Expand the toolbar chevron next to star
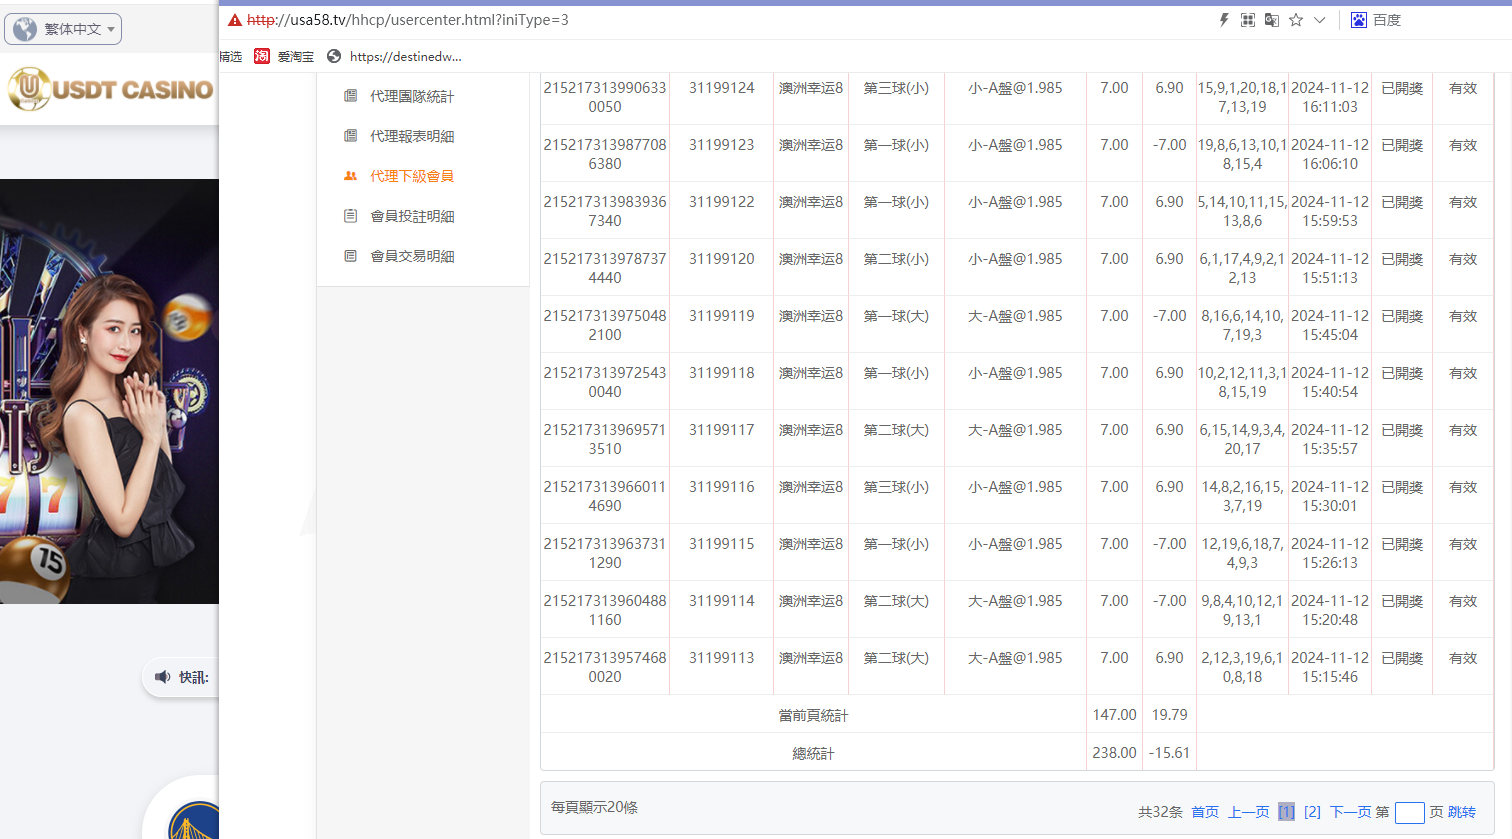1512x839 pixels. click(1319, 19)
